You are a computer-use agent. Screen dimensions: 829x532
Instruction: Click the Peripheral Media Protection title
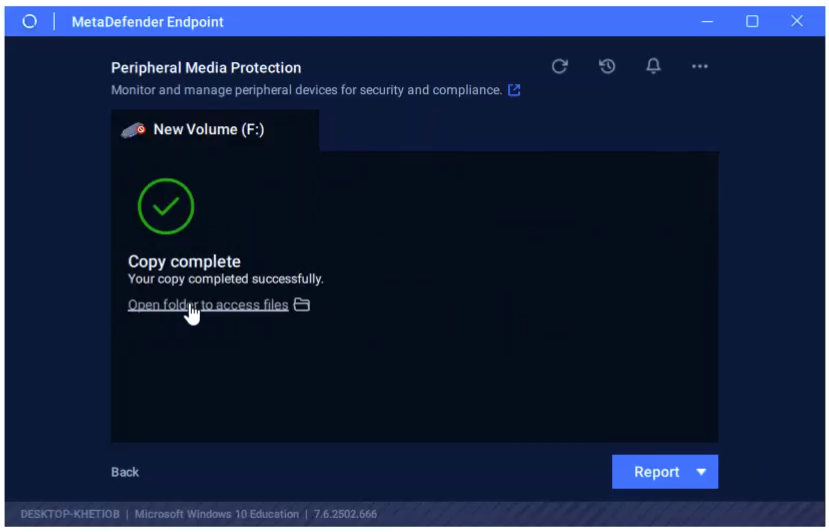[206, 68]
